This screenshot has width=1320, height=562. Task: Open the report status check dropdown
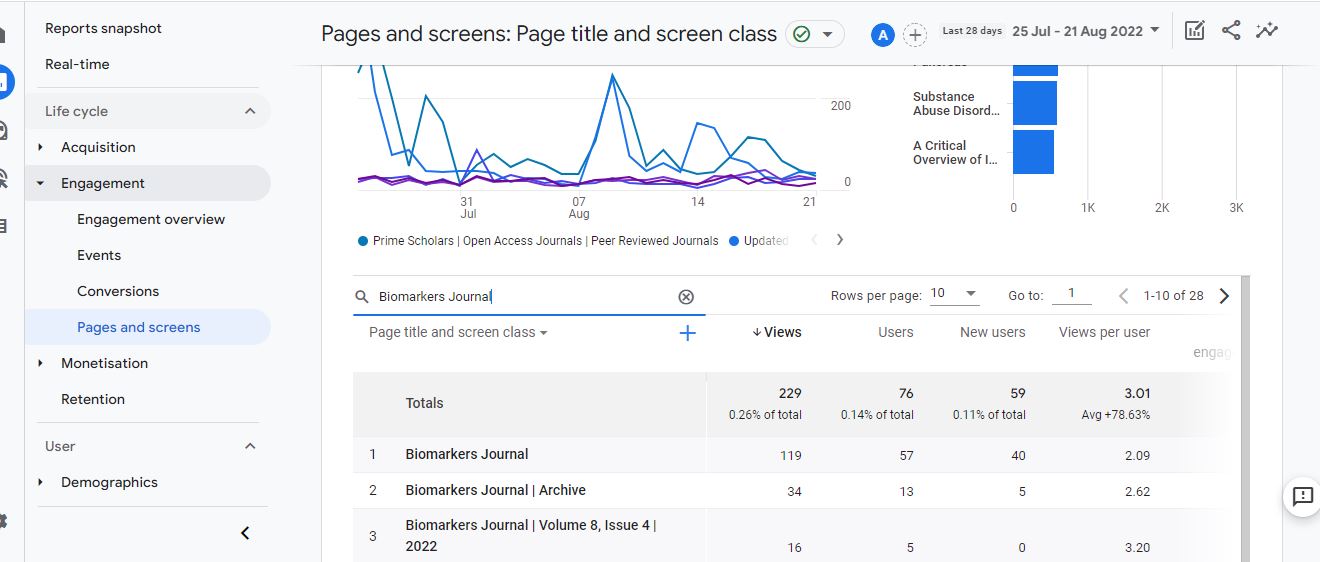tap(814, 35)
